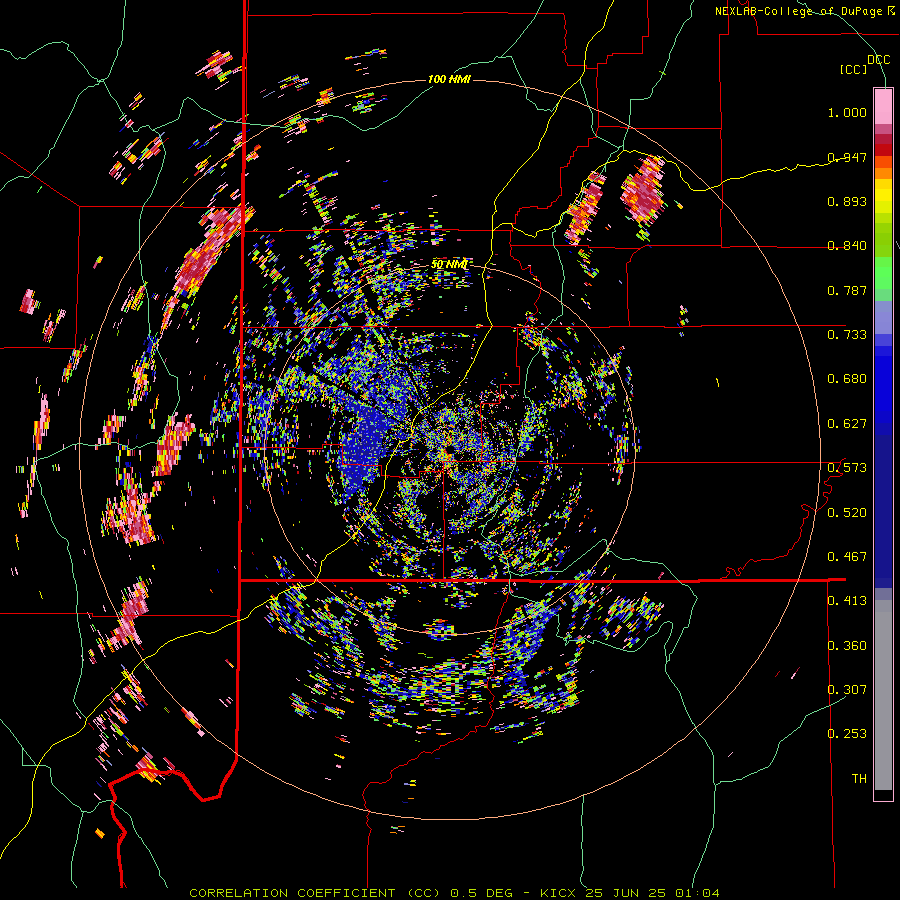Pick the lavender color bar segment

(883, 317)
